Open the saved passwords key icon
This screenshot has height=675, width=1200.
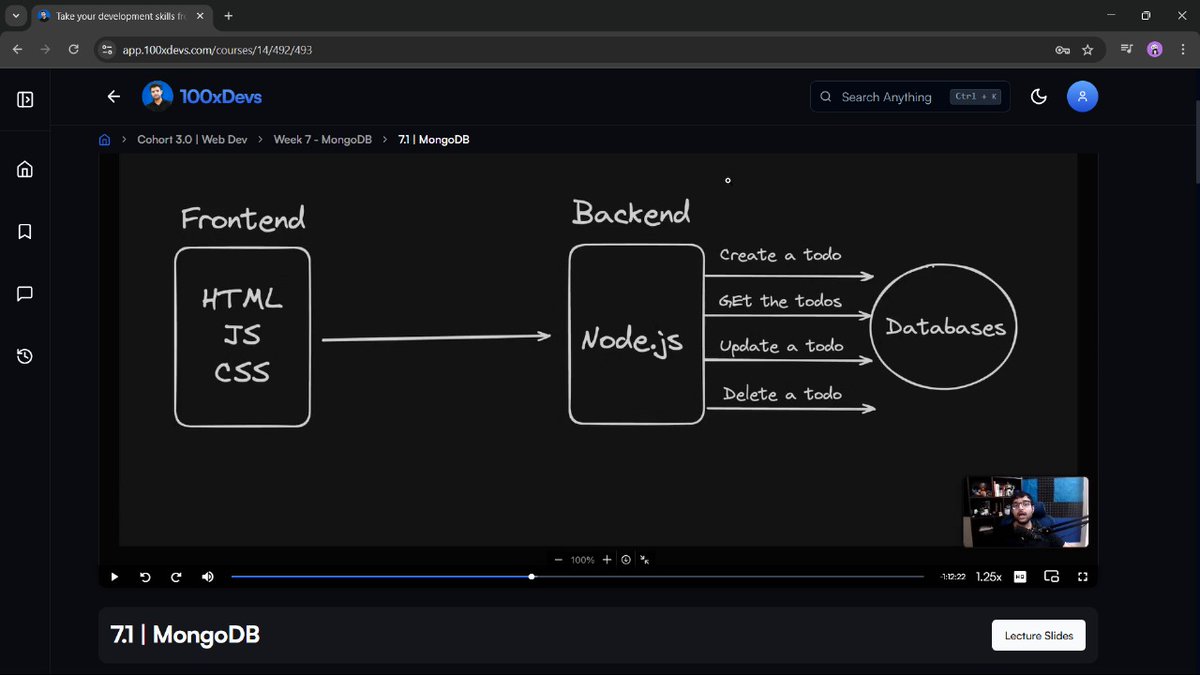[1063, 49]
